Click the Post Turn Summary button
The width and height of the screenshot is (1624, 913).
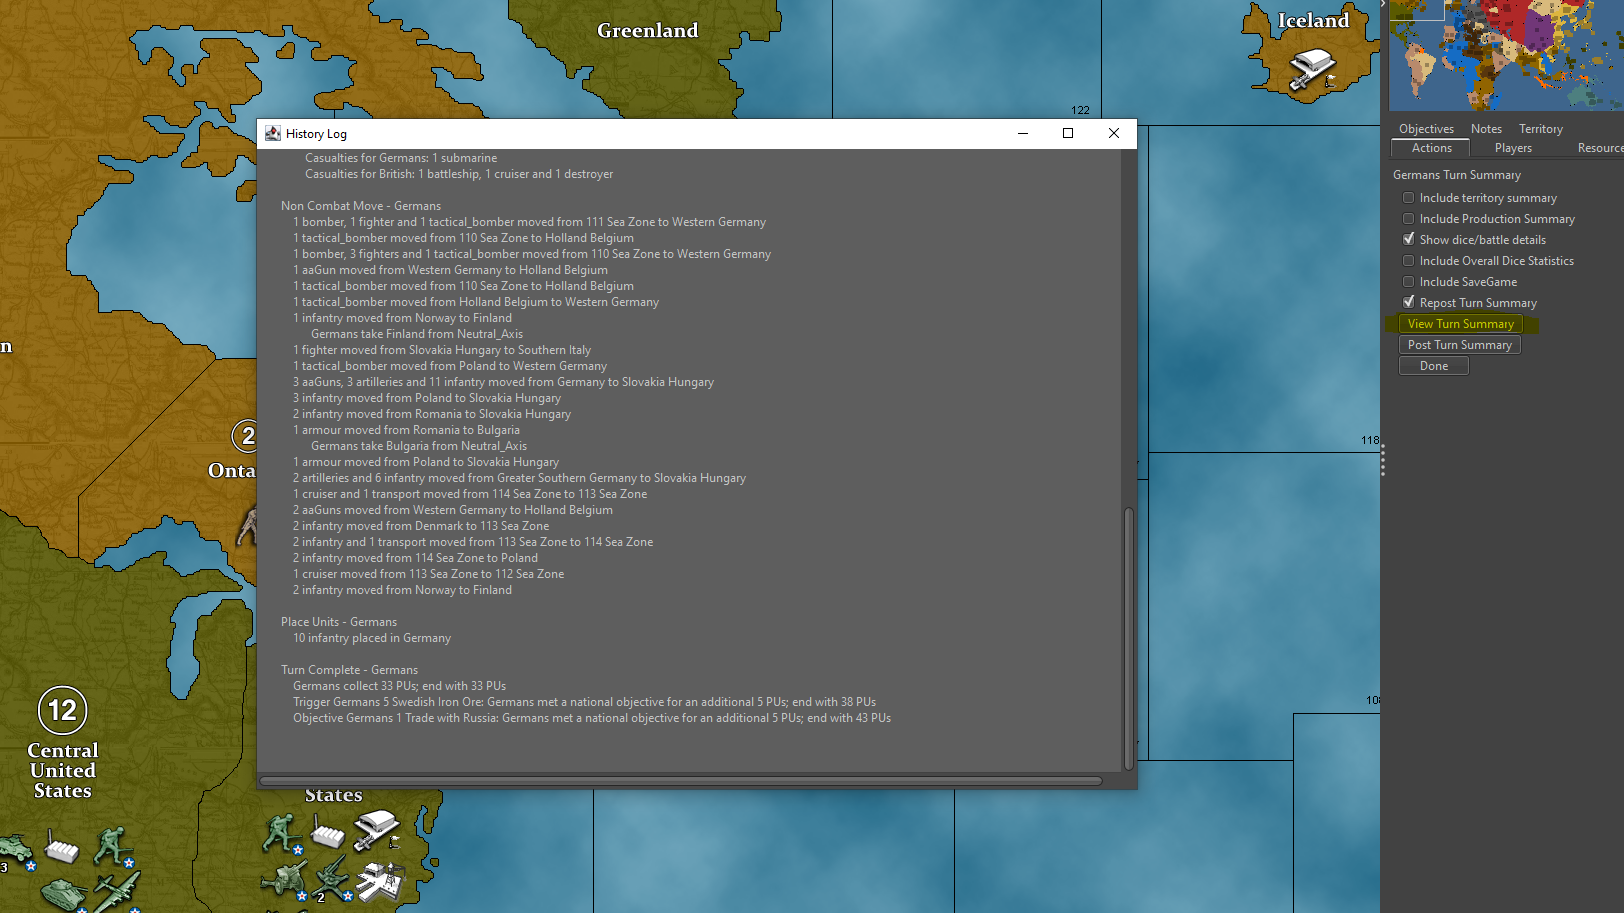tap(1459, 345)
